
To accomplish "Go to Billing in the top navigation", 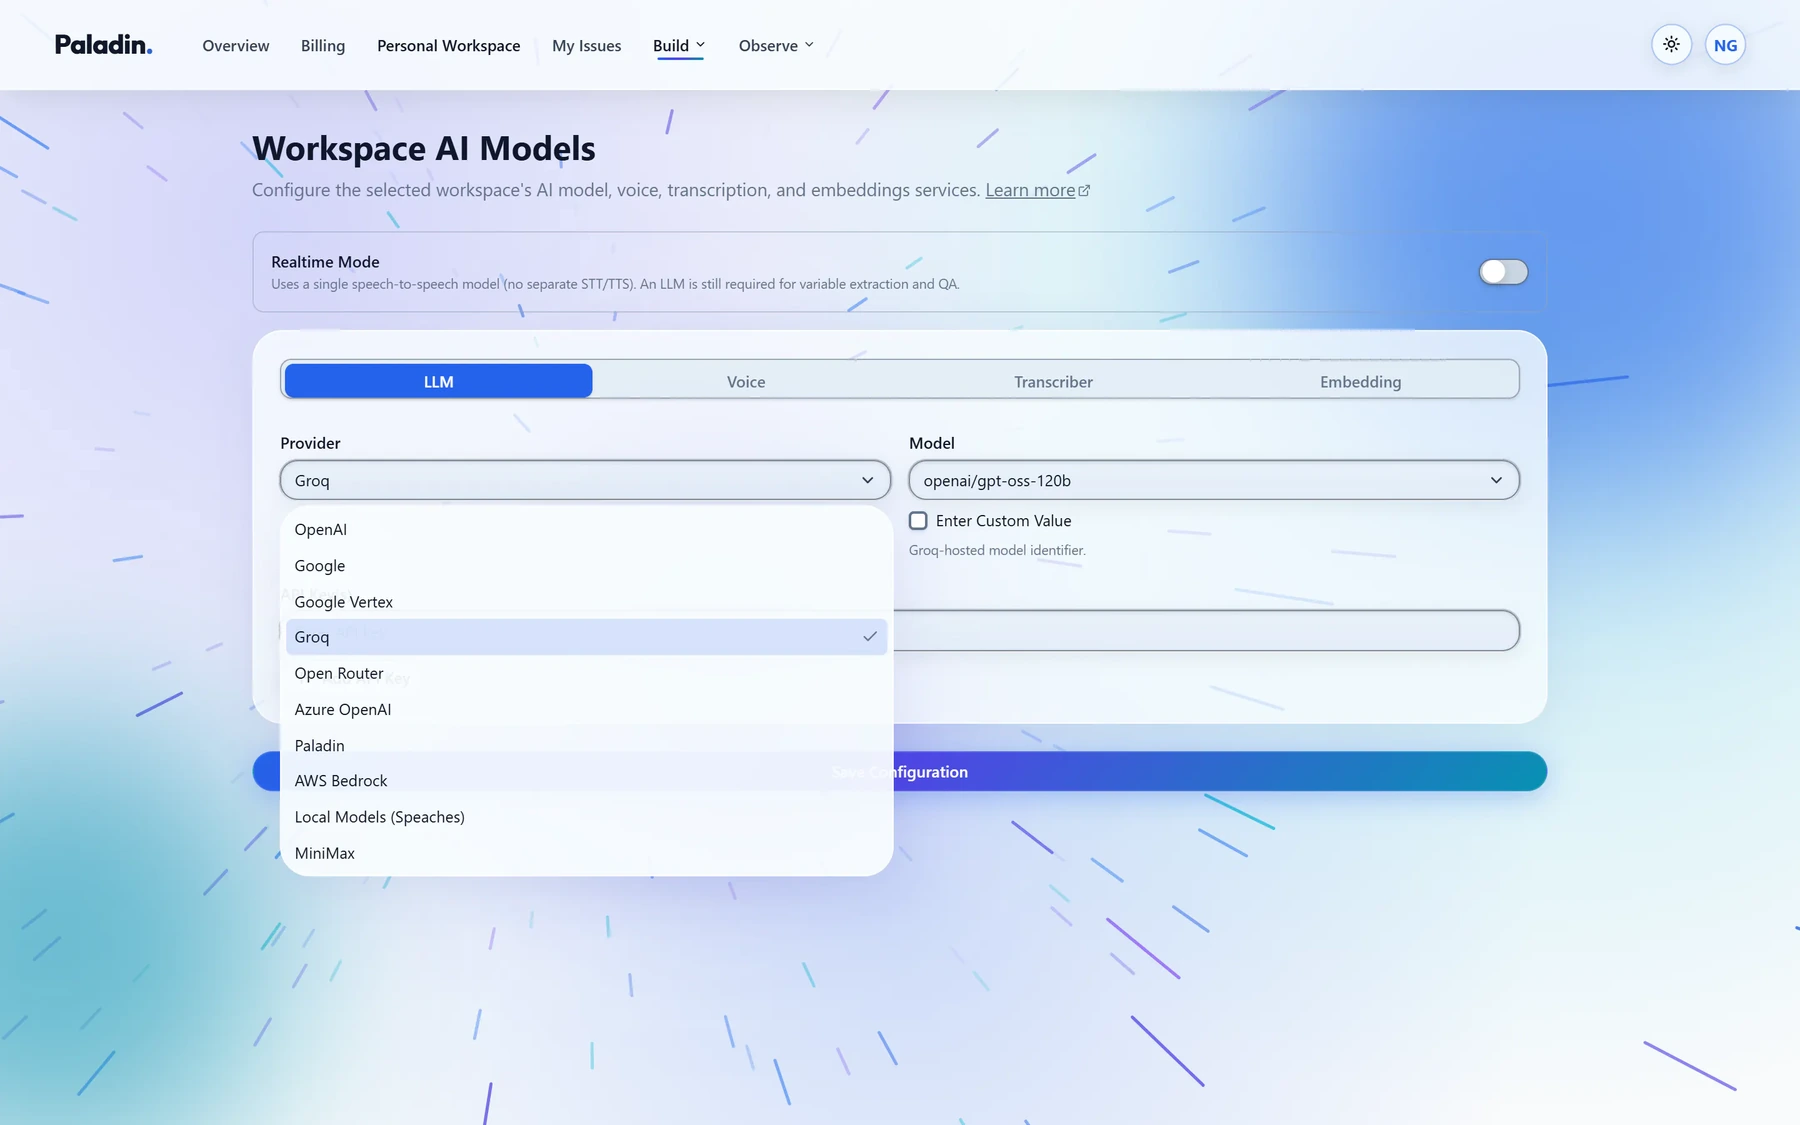I will click(323, 46).
